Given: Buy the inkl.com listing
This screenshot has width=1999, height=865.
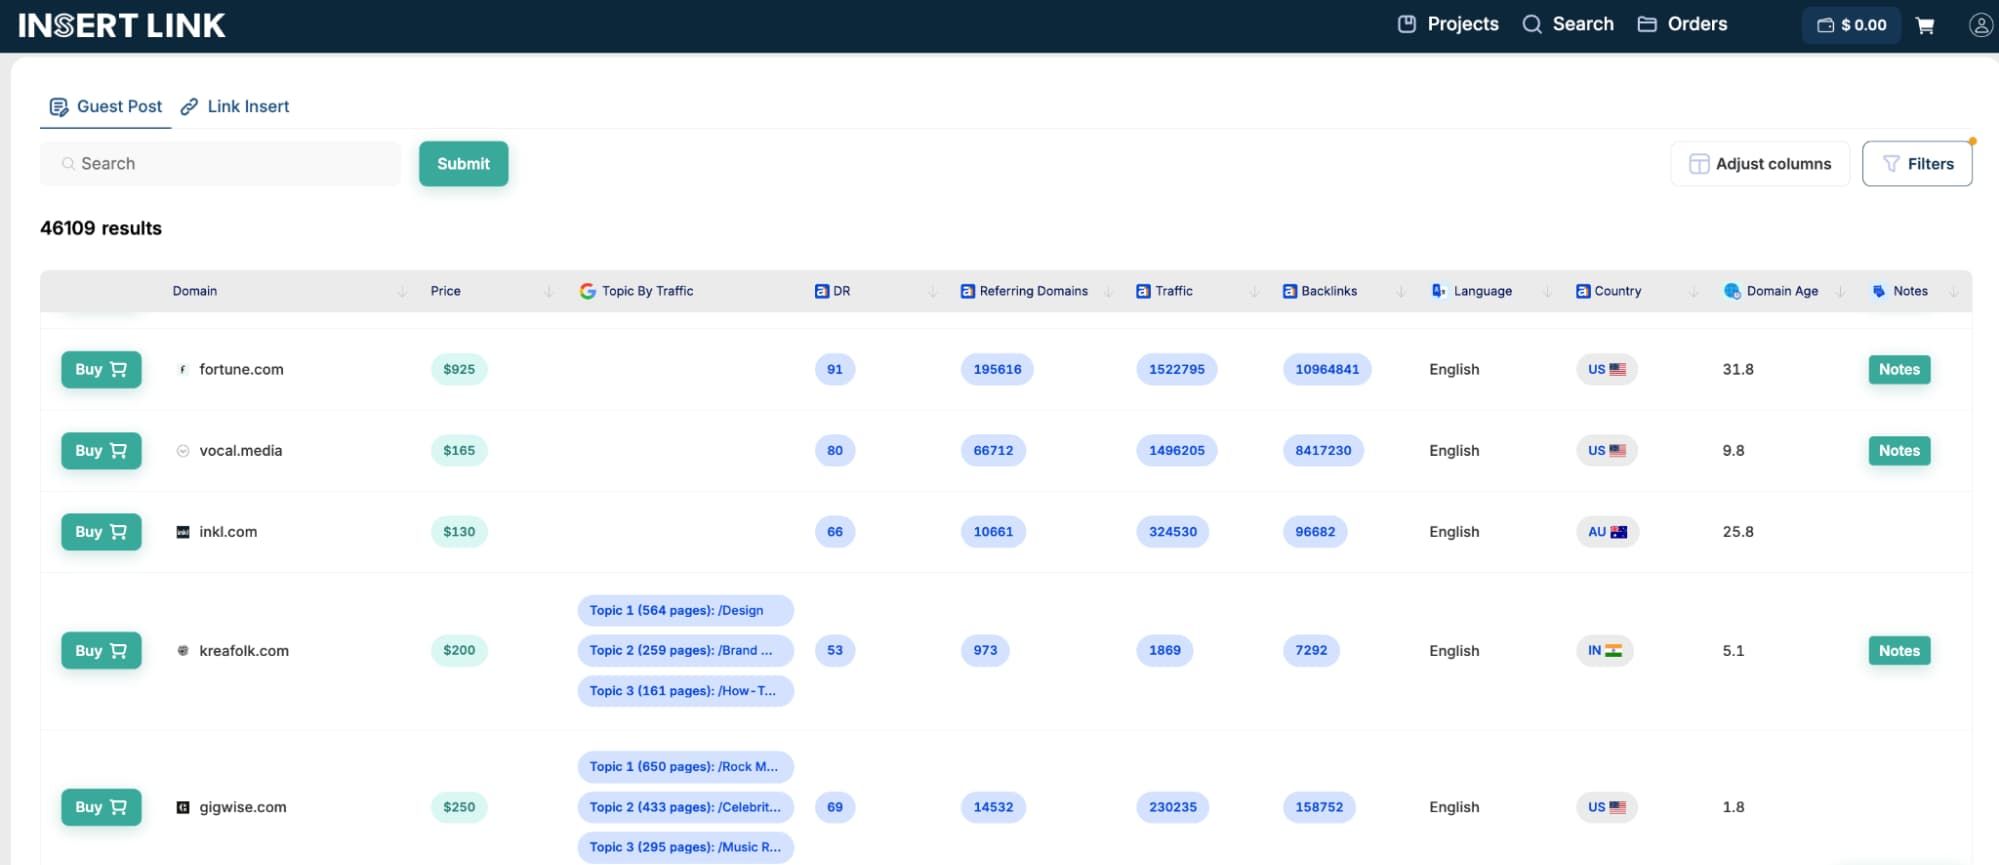Looking at the screenshot, I should point(101,532).
